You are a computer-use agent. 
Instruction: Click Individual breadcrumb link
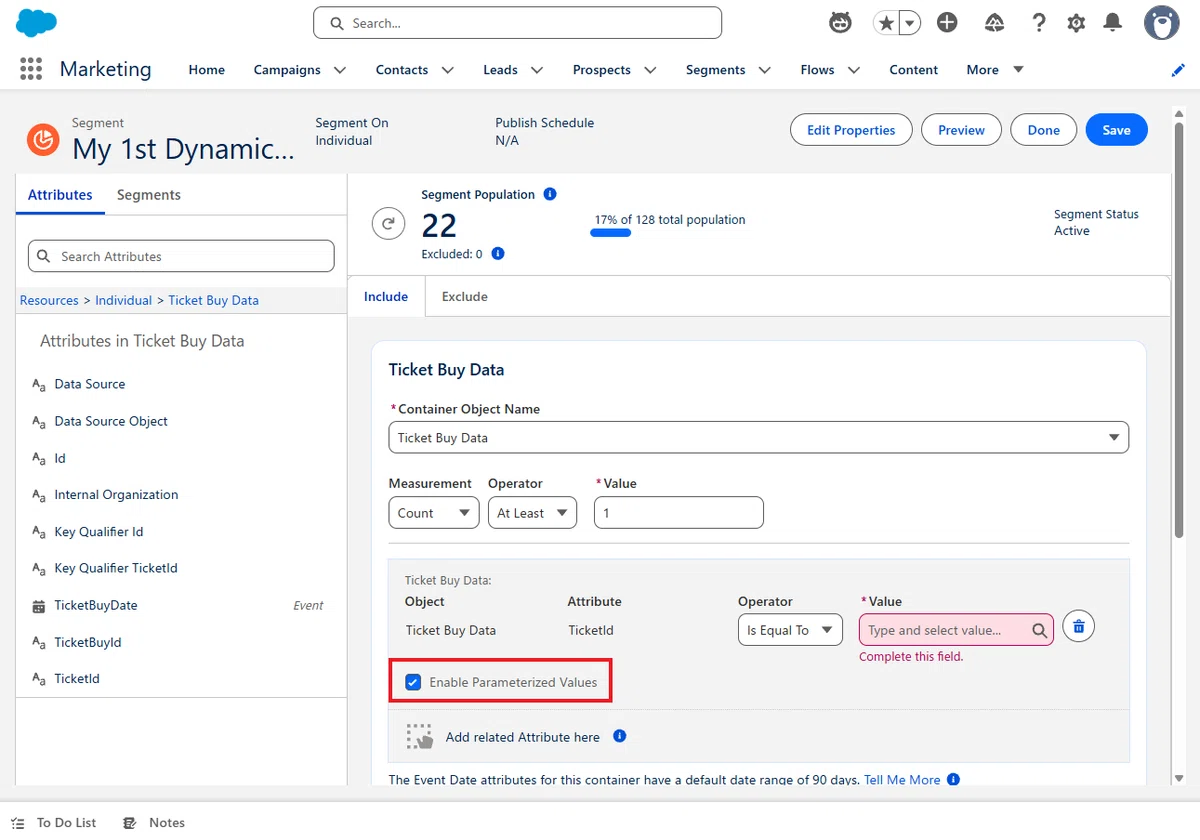[123, 300]
